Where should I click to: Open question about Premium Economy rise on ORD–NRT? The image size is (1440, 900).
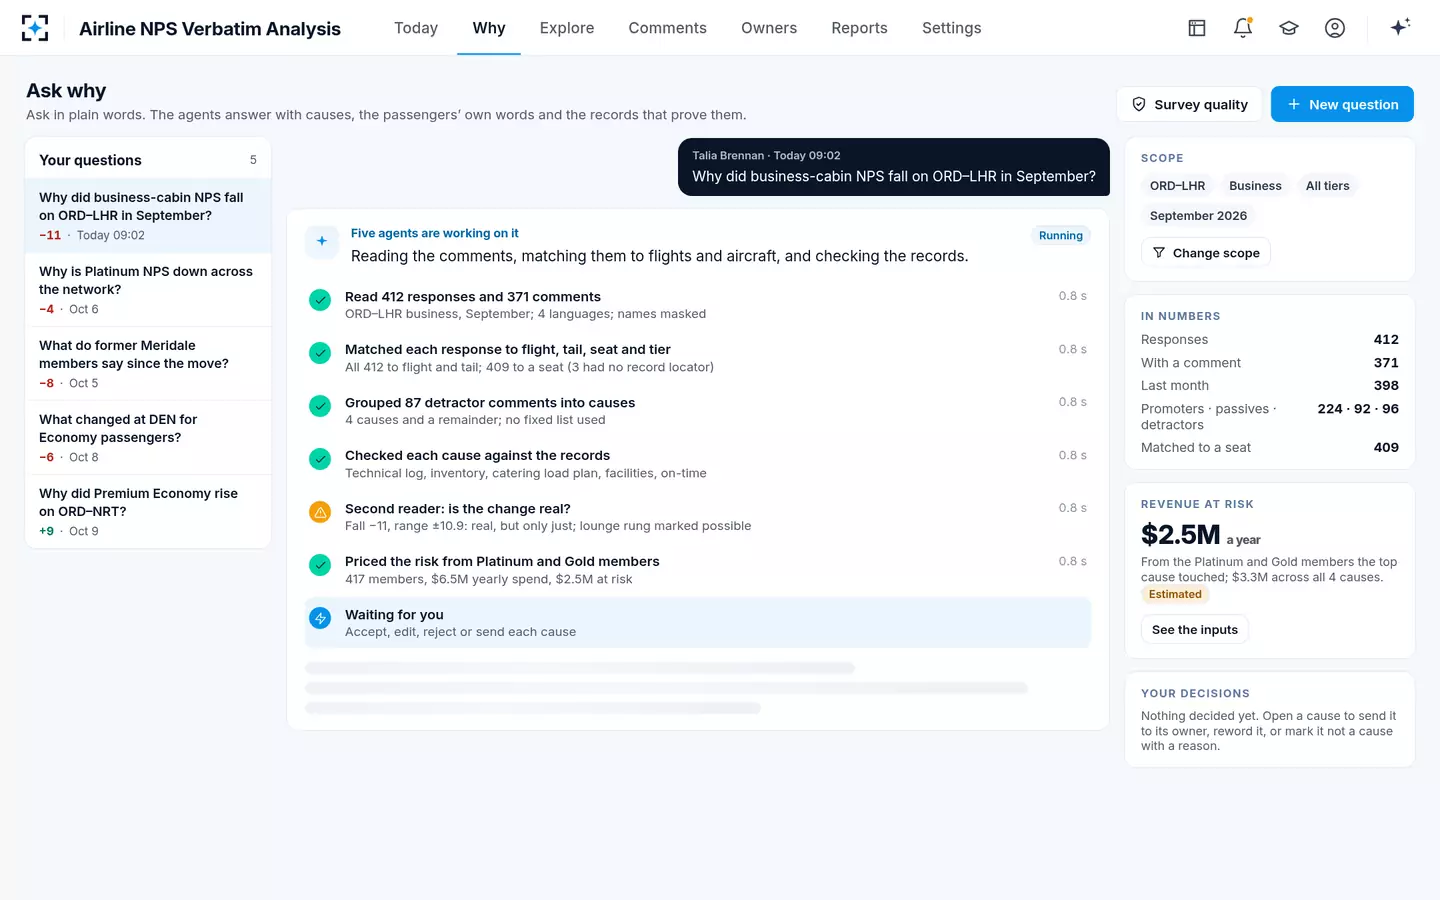click(x=148, y=512)
